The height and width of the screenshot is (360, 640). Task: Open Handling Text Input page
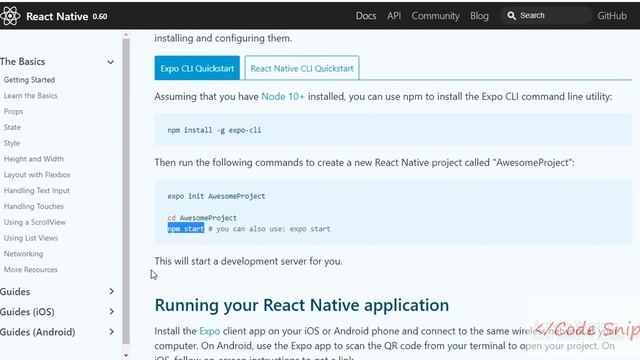click(x=37, y=191)
